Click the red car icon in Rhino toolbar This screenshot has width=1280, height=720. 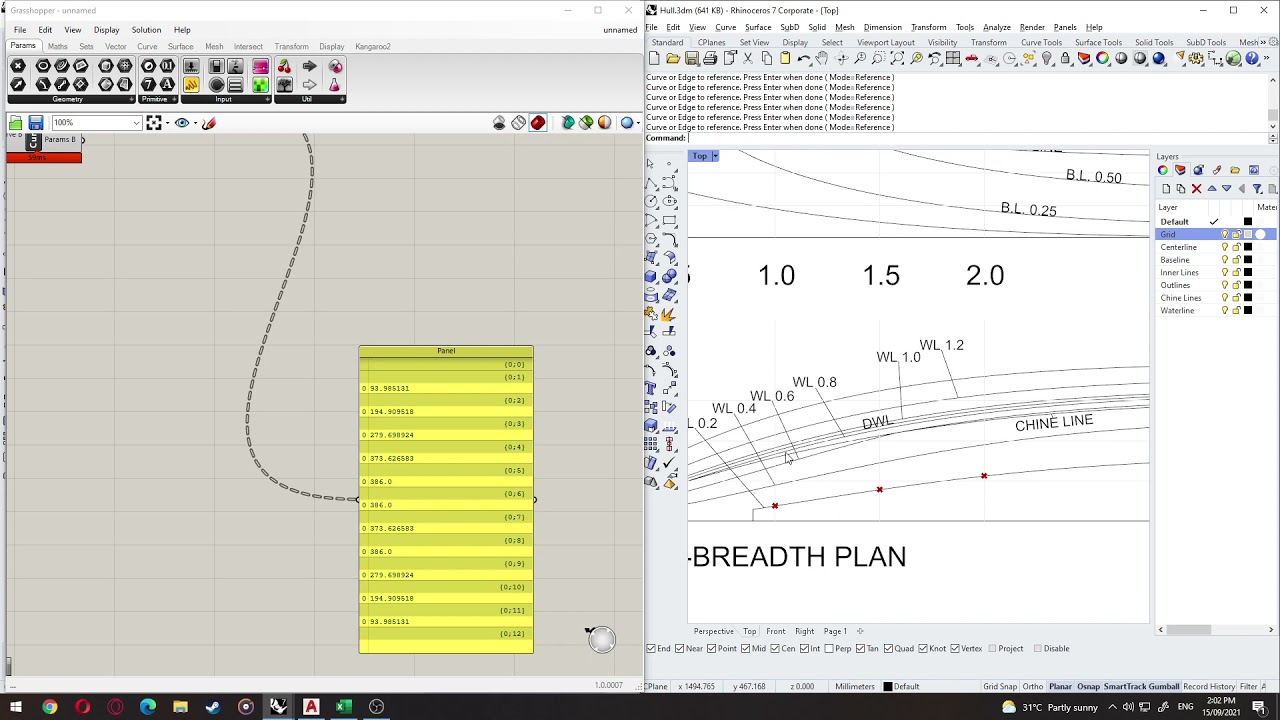[972, 59]
